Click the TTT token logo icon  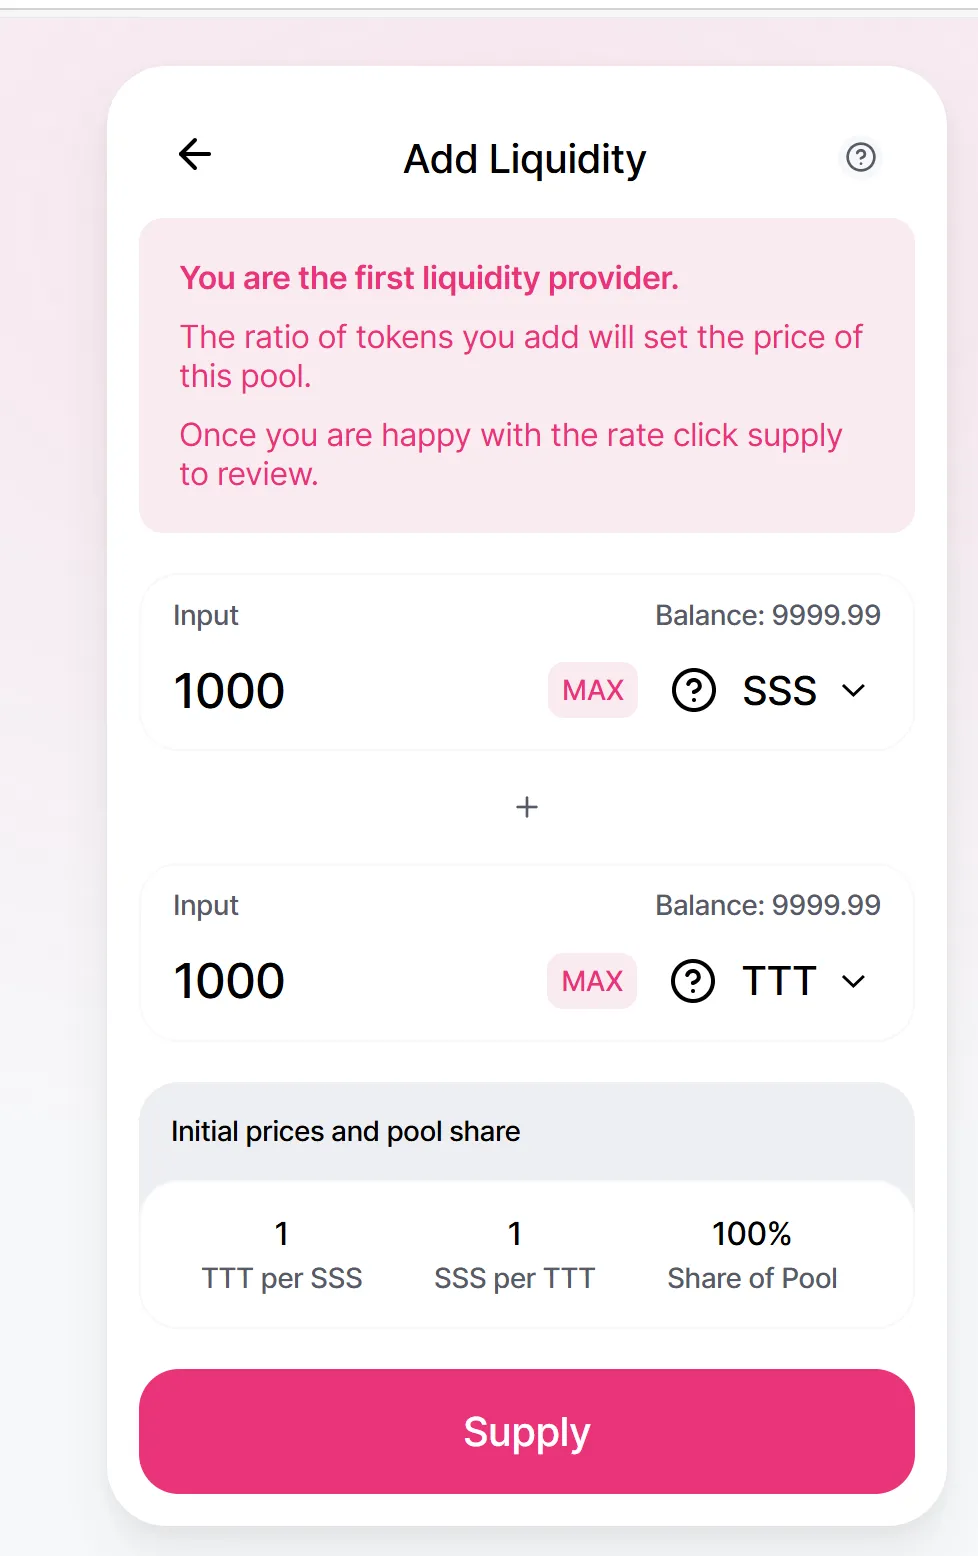coord(692,981)
